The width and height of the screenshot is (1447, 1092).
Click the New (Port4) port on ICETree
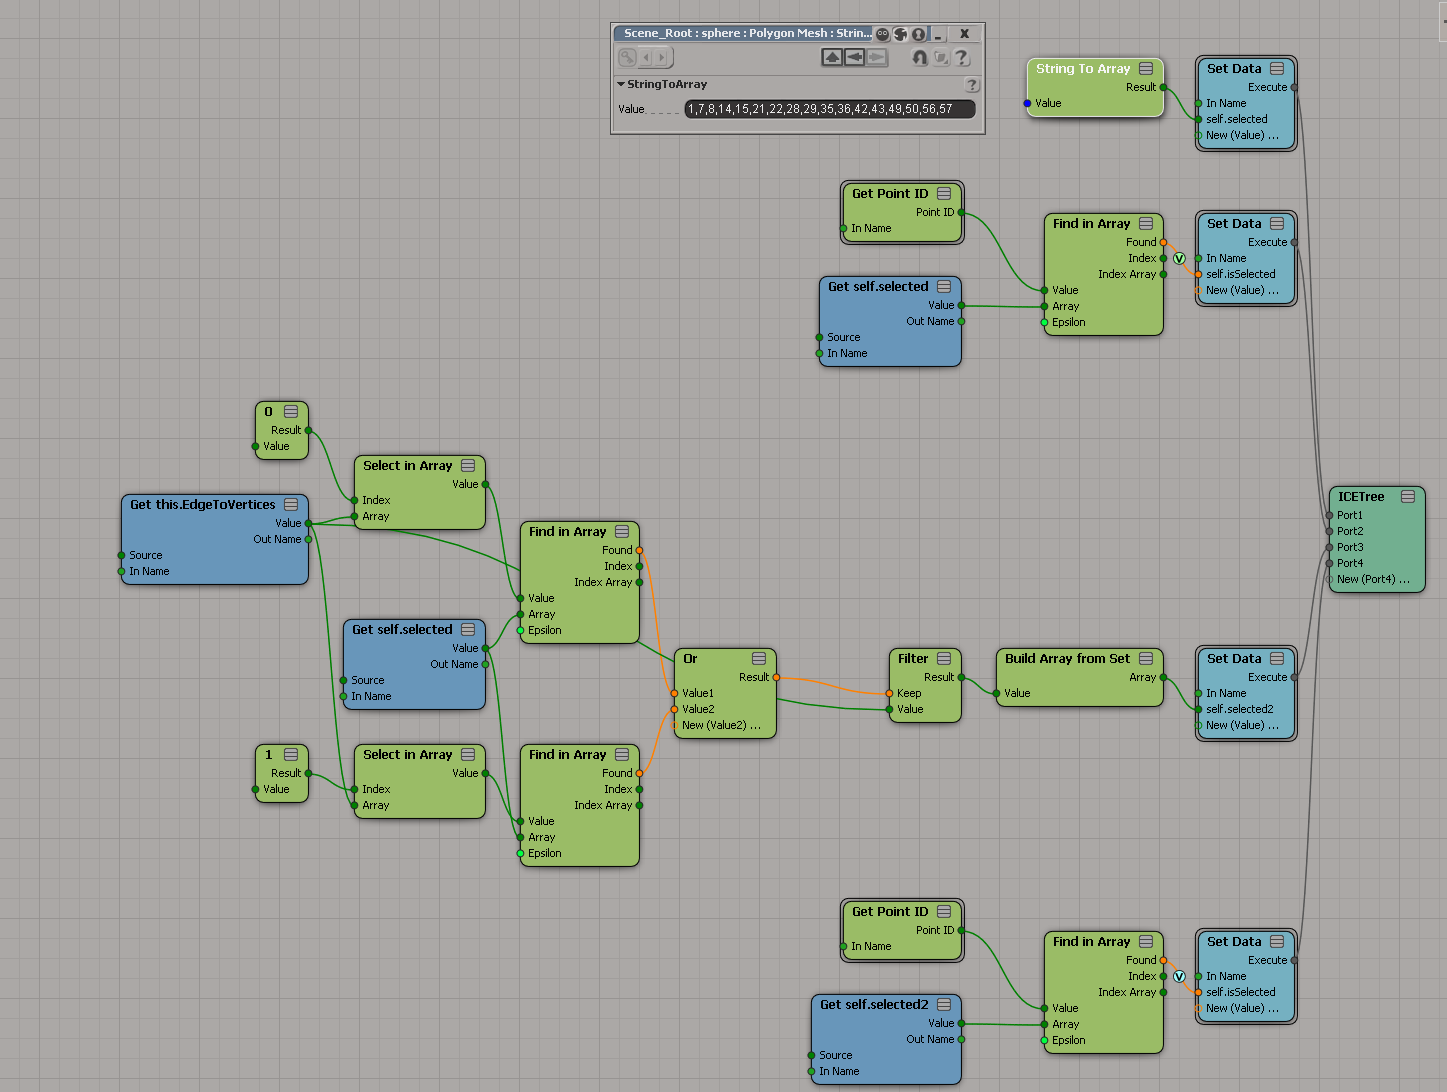click(x=1372, y=579)
